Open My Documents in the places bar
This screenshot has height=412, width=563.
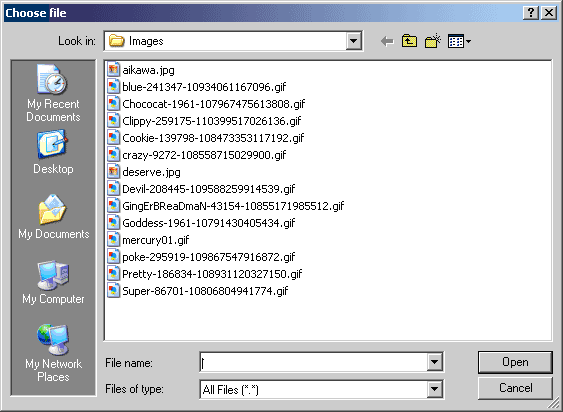tap(53, 217)
